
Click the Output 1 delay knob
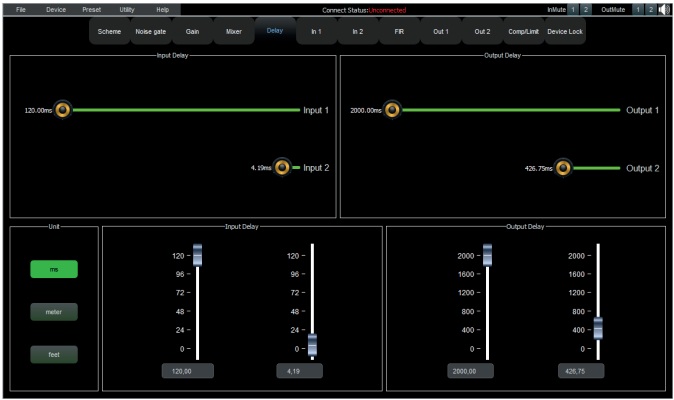pos(392,109)
